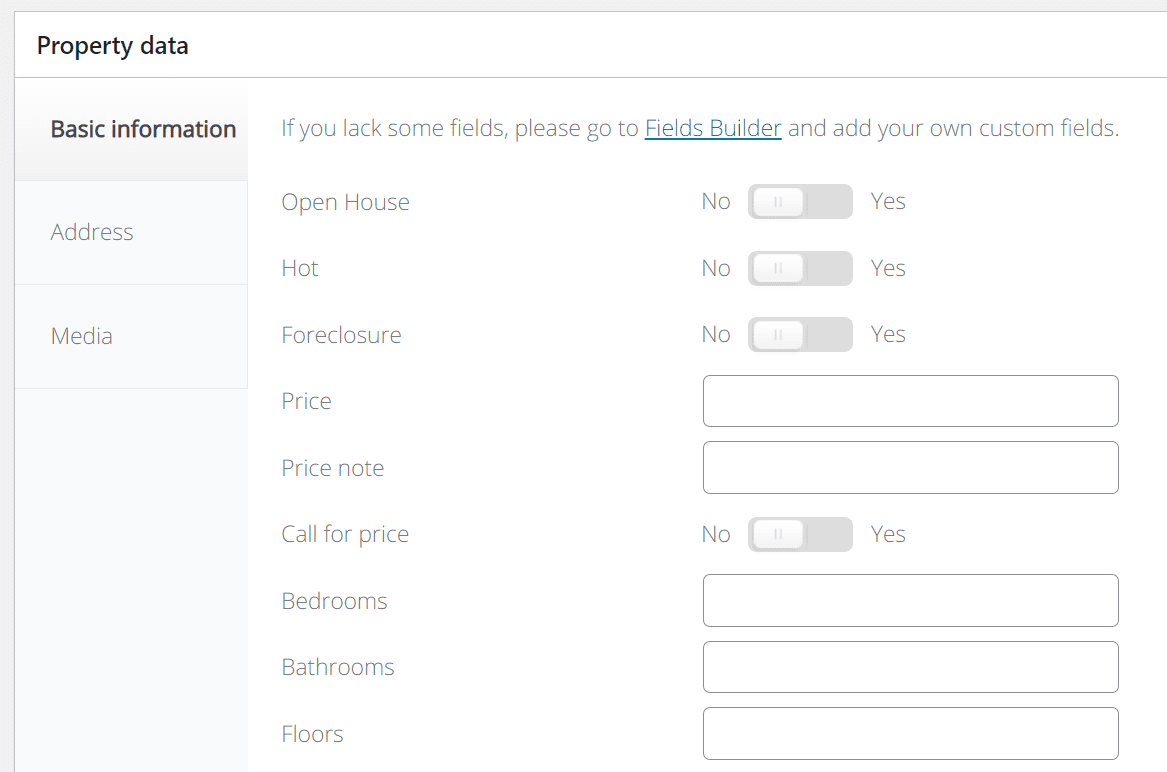Click the Bathrooms input field
This screenshot has width=1167, height=772.
coord(910,667)
